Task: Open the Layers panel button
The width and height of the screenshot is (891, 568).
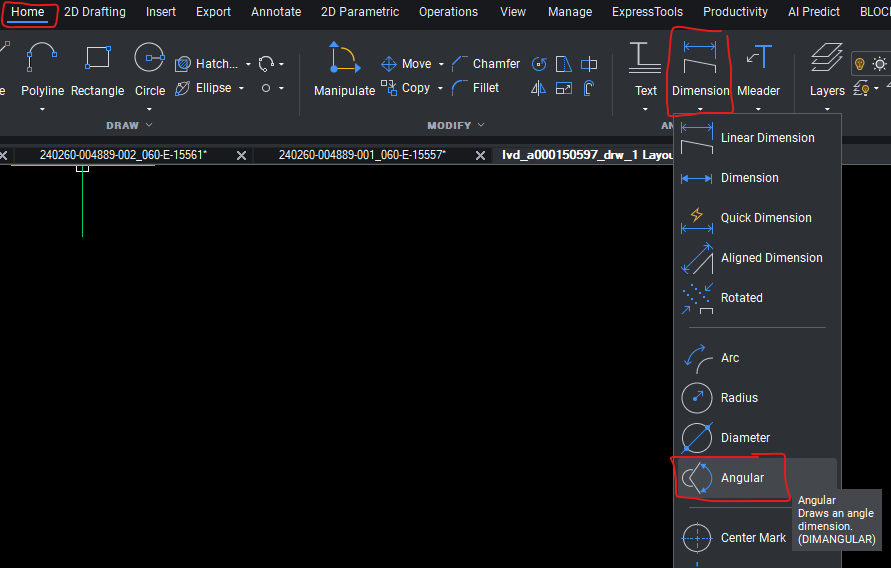Action: (x=827, y=69)
